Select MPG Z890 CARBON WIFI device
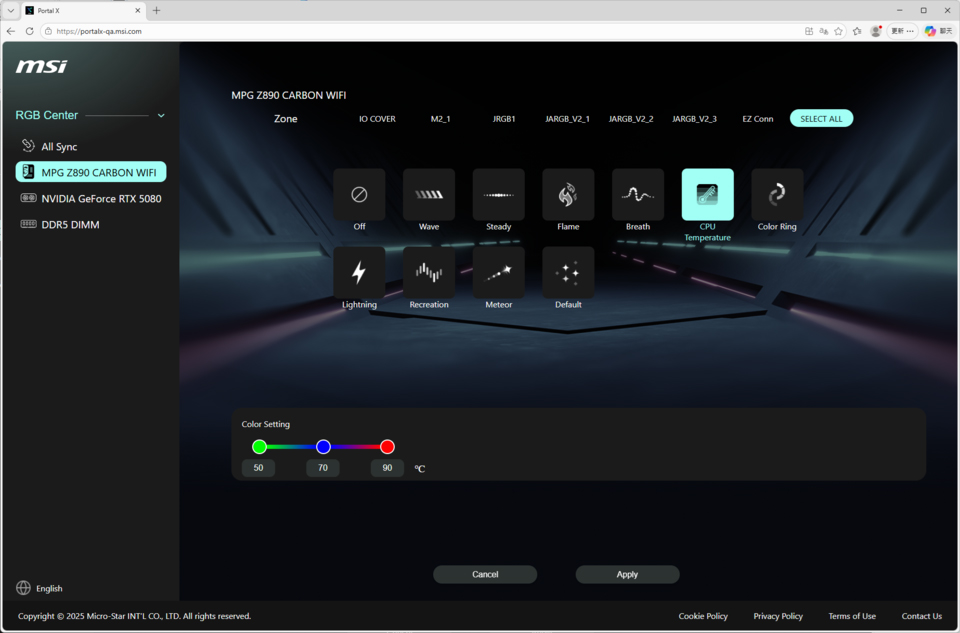960x633 pixels. click(x=91, y=172)
